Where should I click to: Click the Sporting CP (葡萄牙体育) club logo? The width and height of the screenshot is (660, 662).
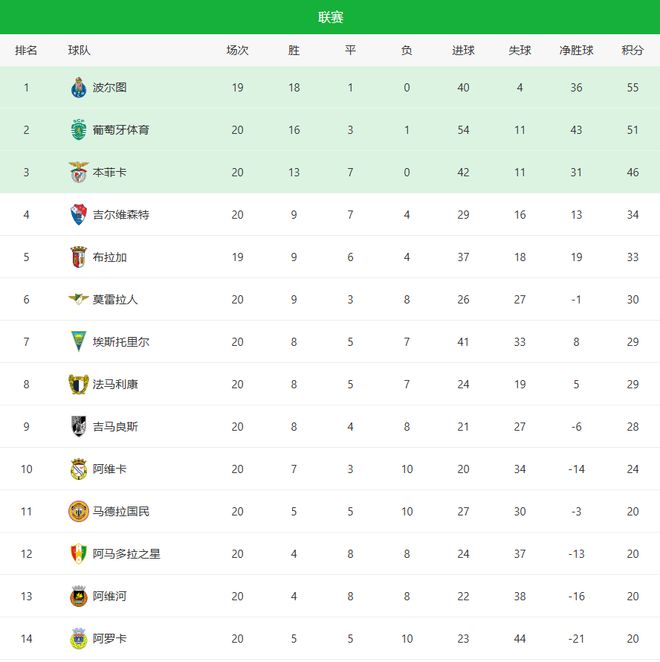point(79,130)
